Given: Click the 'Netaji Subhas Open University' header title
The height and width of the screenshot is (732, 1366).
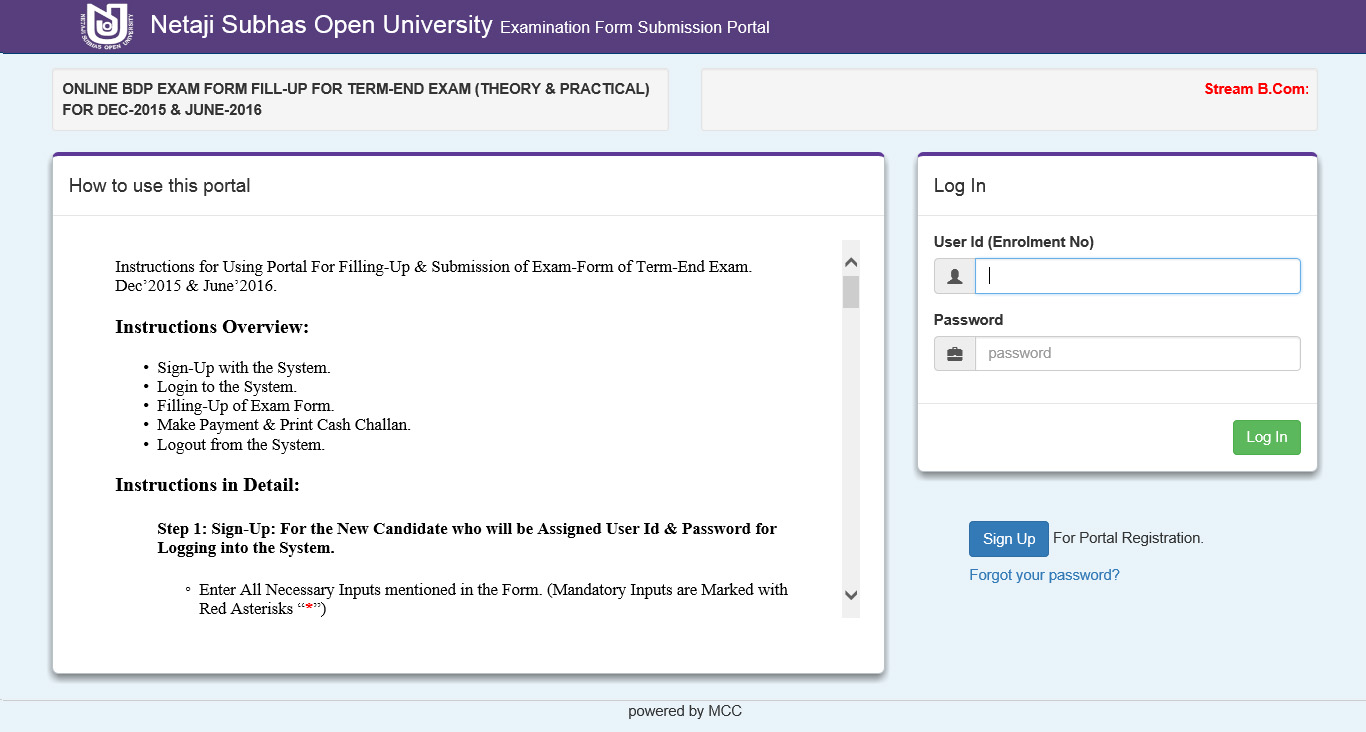Looking at the screenshot, I should (321, 25).
